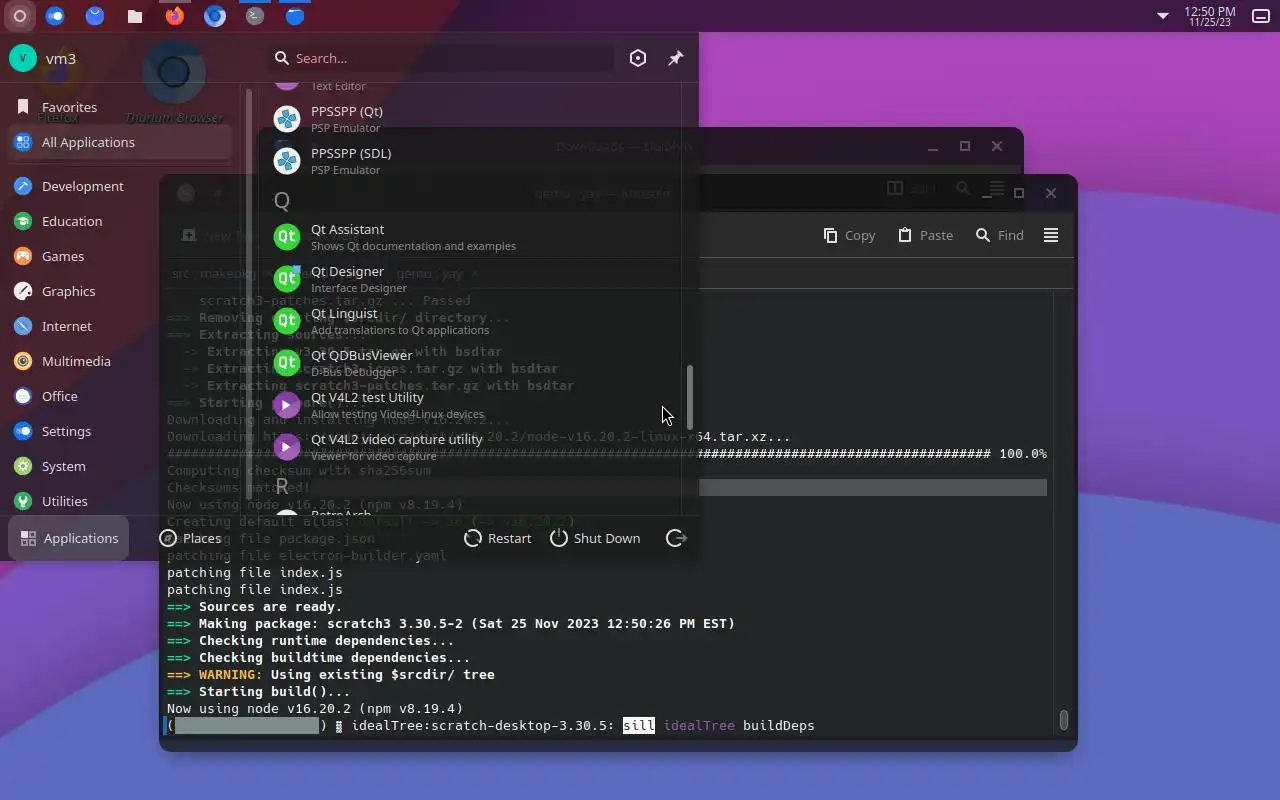1280x800 pixels.
Task: Open Konsole hamburger menu
Action: point(1051,235)
